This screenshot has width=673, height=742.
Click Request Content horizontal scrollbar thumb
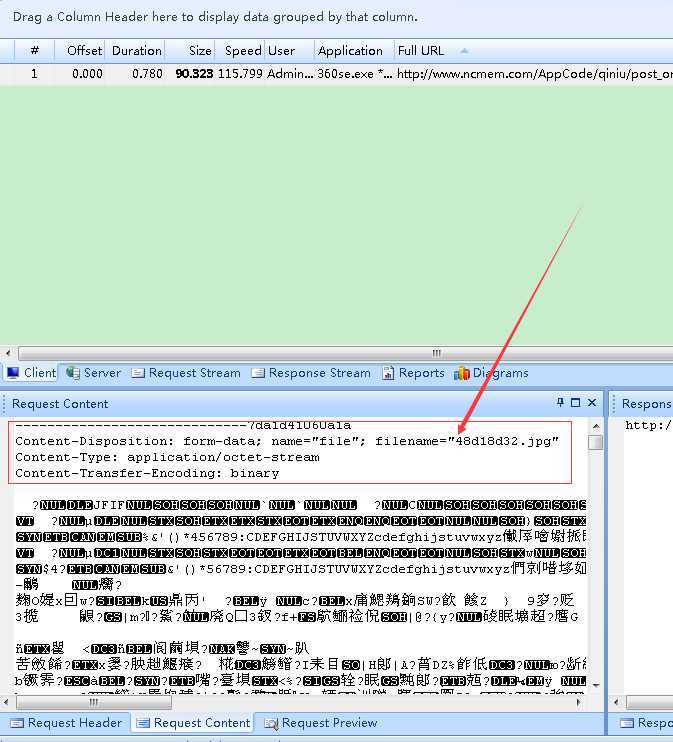point(94,702)
